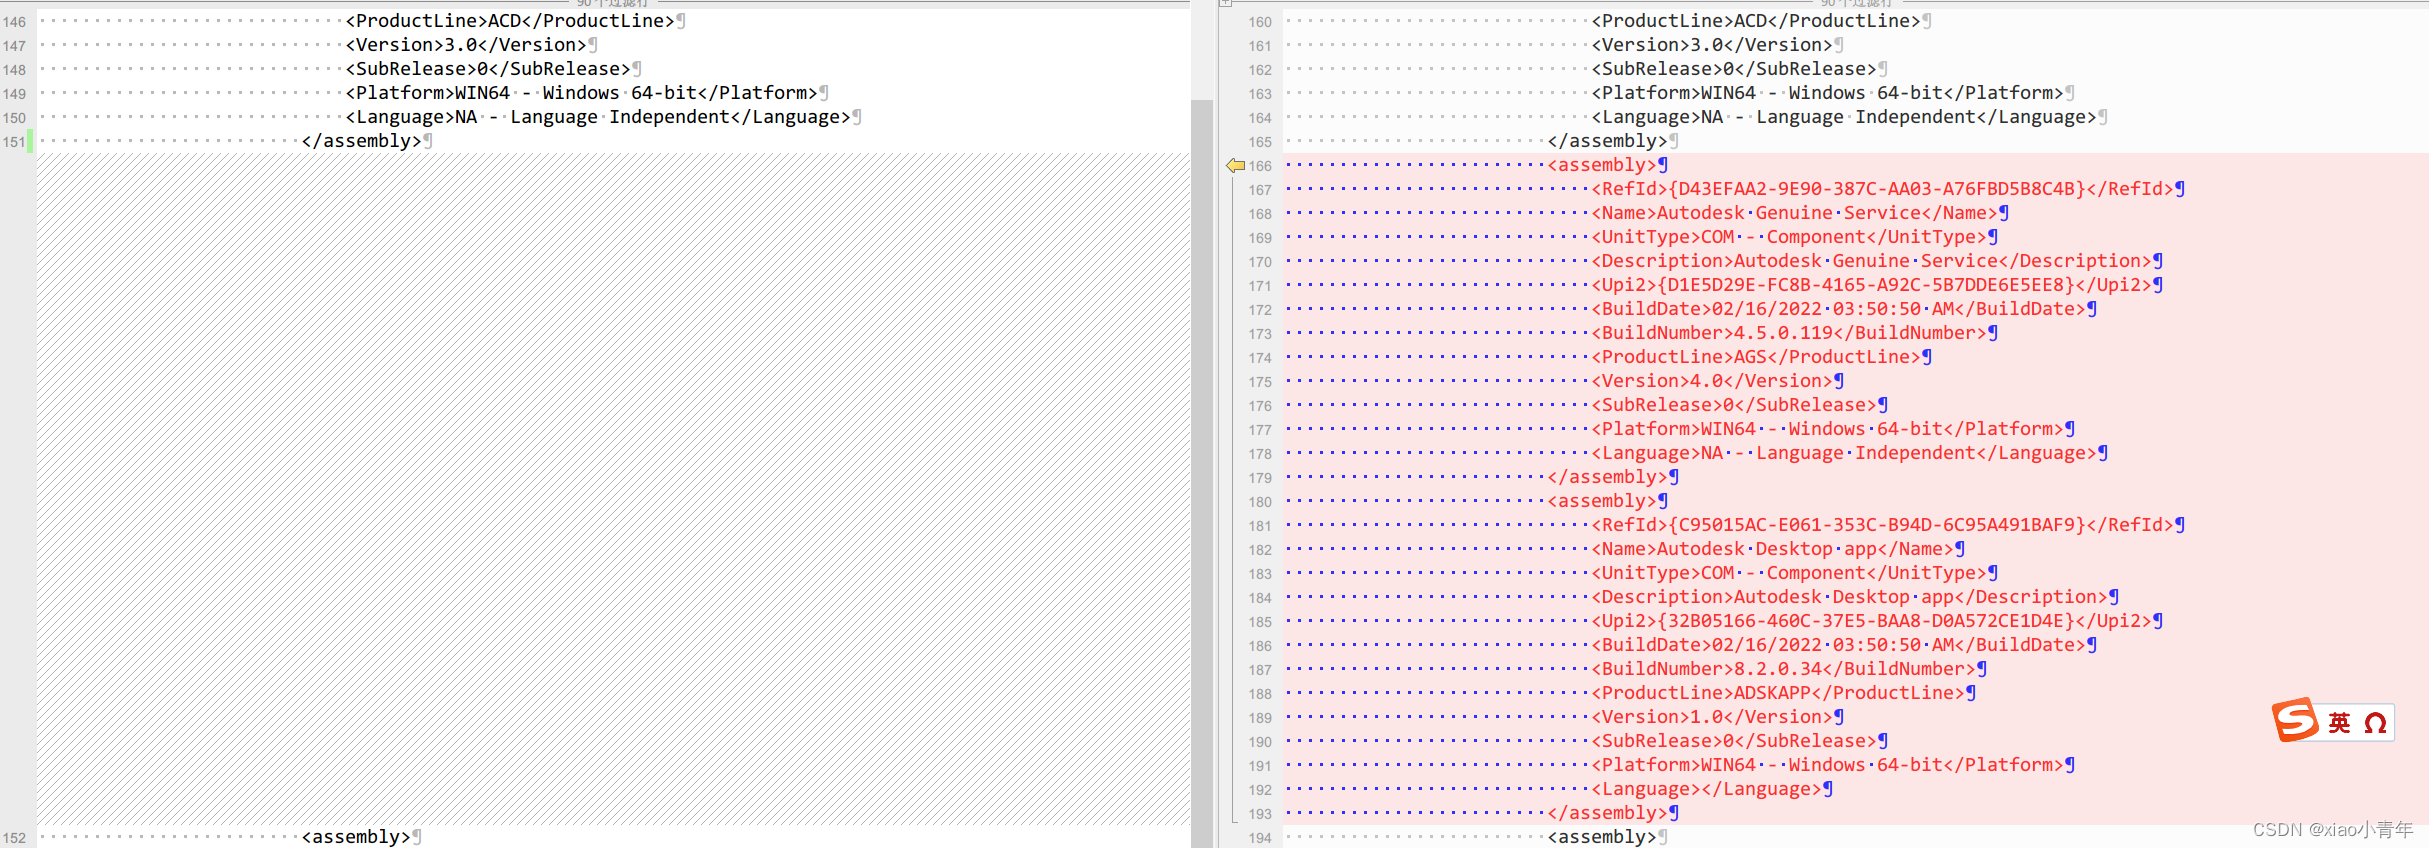Click the green change marker beside line 151
The height and width of the screenshot is (848, 2429).
click(x=31, y=142)
